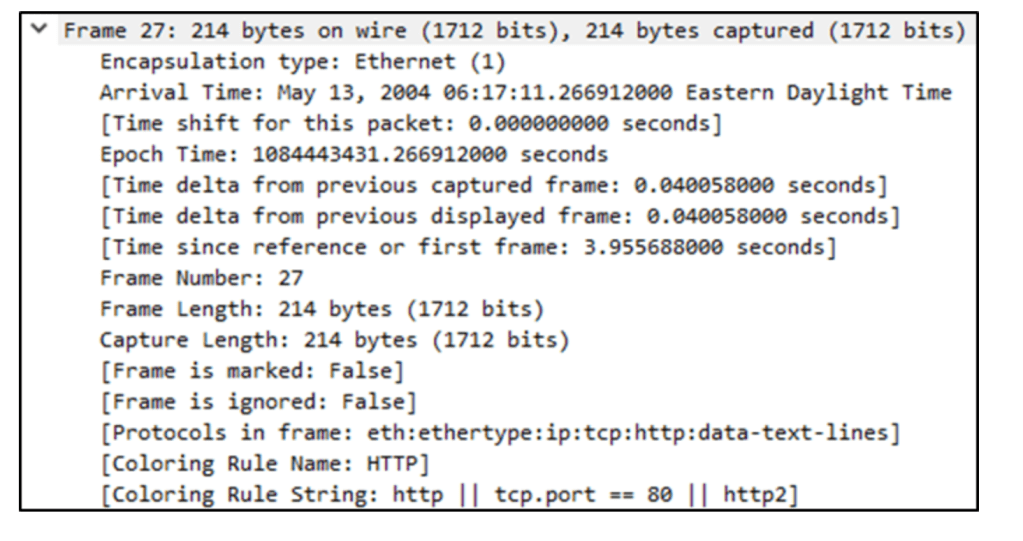The image size is (1023, 541).
Task: Select Time delta from previous displayed frame
Action: click(499, 217)
